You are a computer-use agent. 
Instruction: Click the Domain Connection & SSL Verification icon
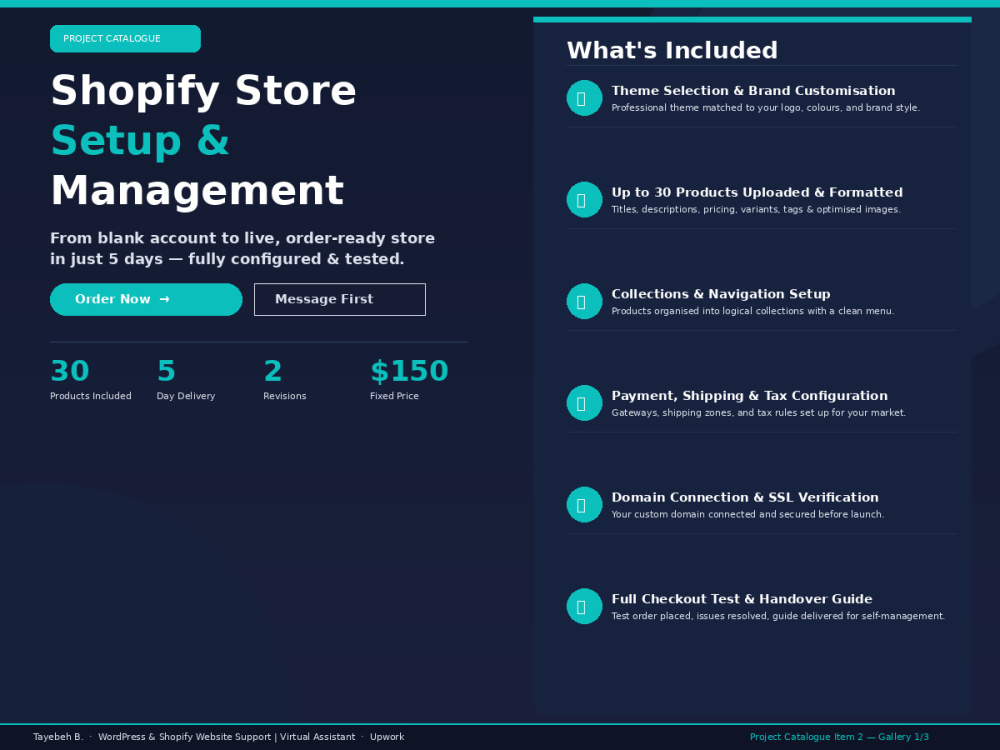coord(584,504)
